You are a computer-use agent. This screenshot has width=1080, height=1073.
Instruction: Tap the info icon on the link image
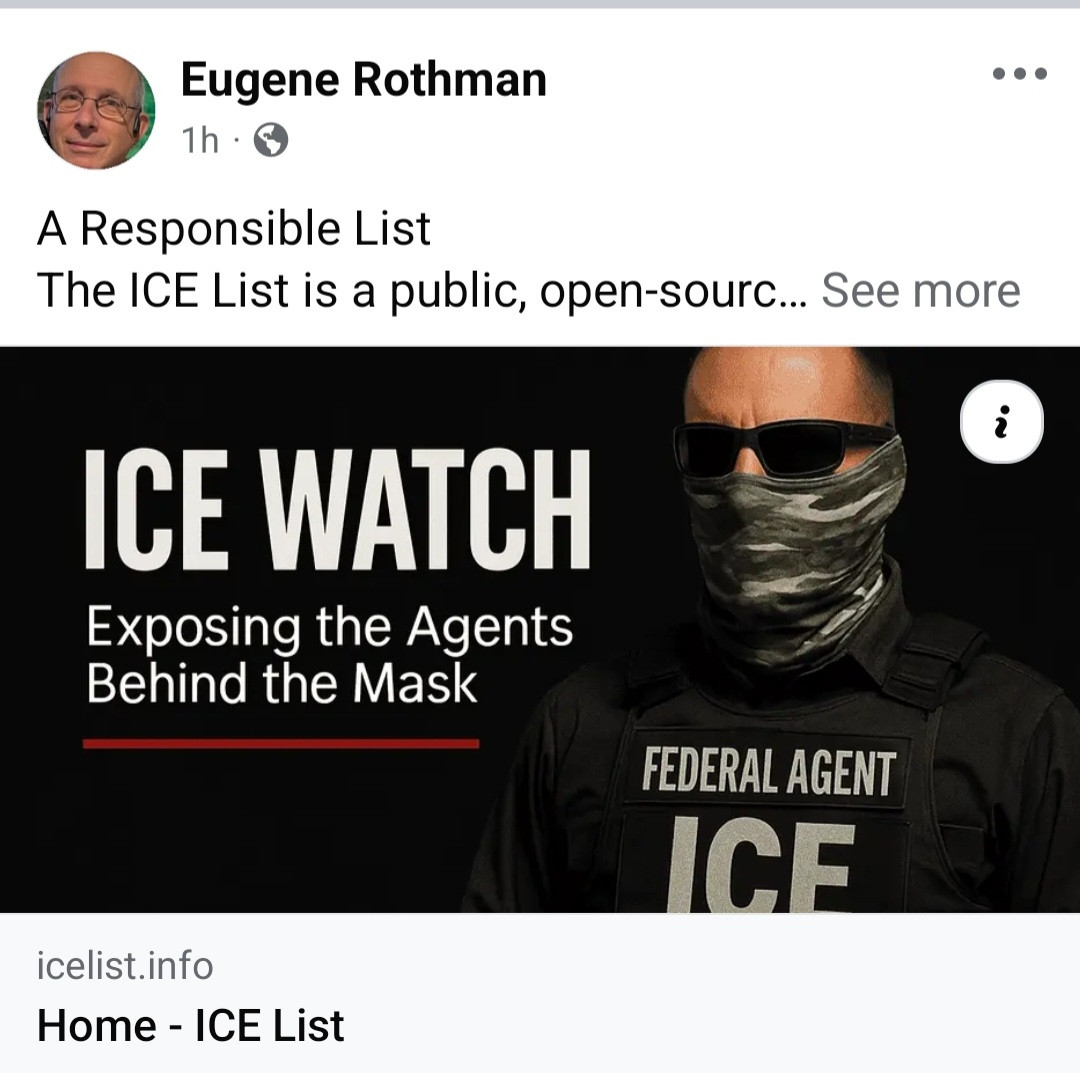coord(1001,421)
